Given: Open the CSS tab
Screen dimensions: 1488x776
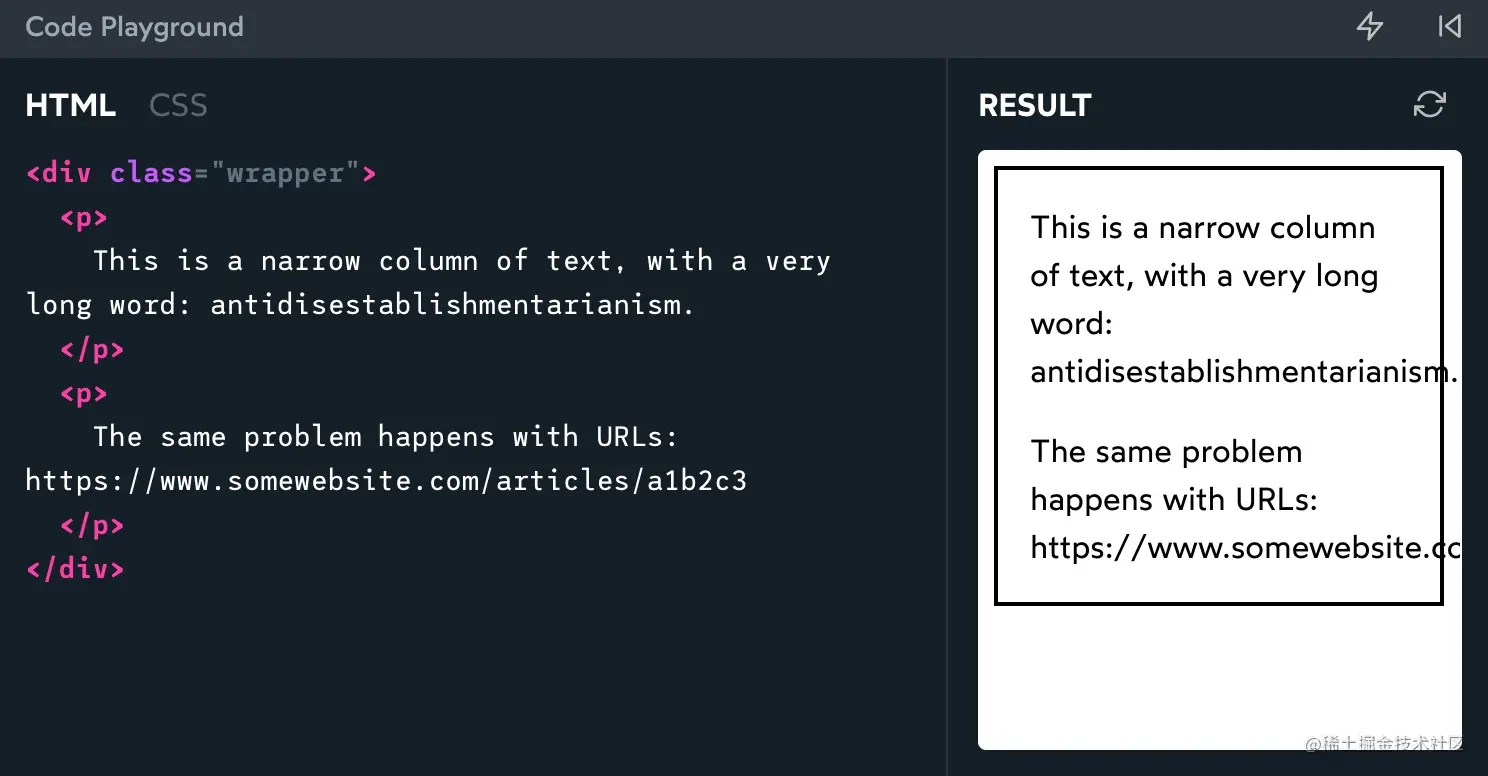Looking at the screenshot, I should click(178, 105).
